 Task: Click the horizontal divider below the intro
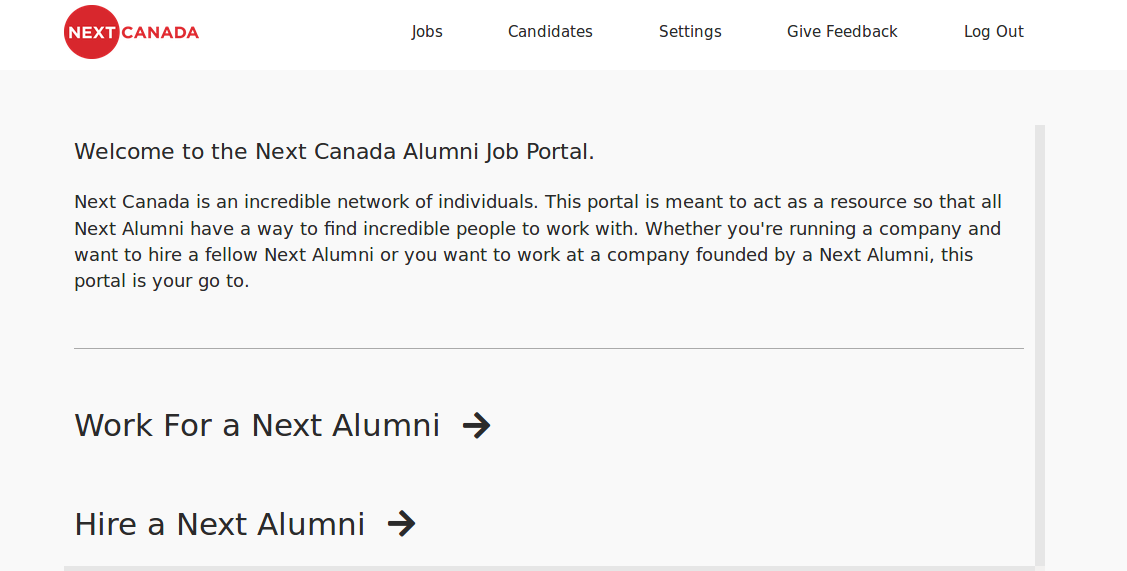tap(548, 348)
